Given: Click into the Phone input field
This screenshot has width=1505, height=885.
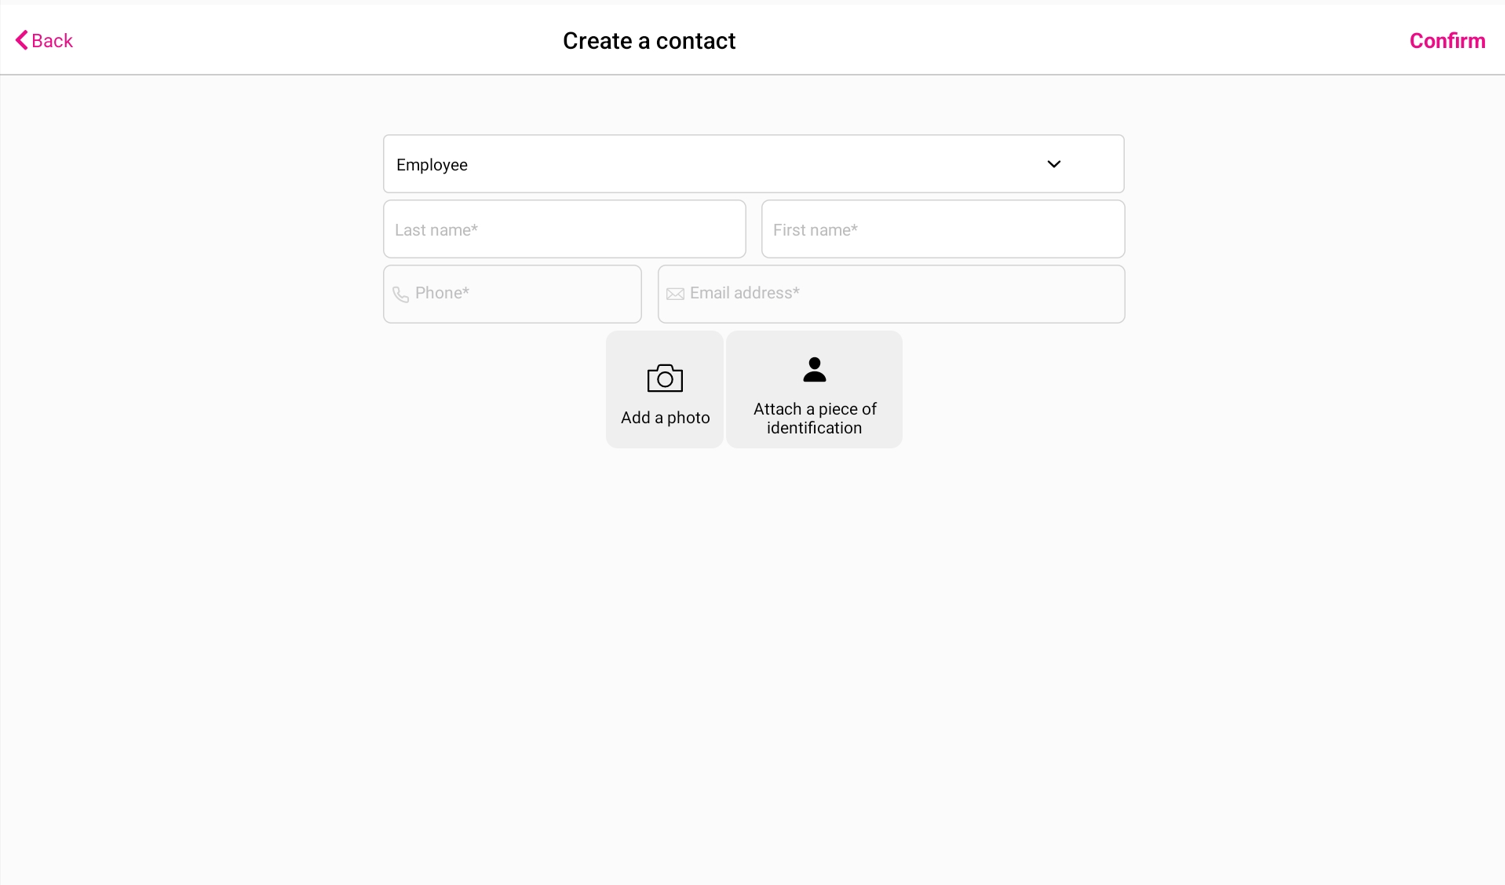Looking at the screenshot, I should (x=513, y=294).
